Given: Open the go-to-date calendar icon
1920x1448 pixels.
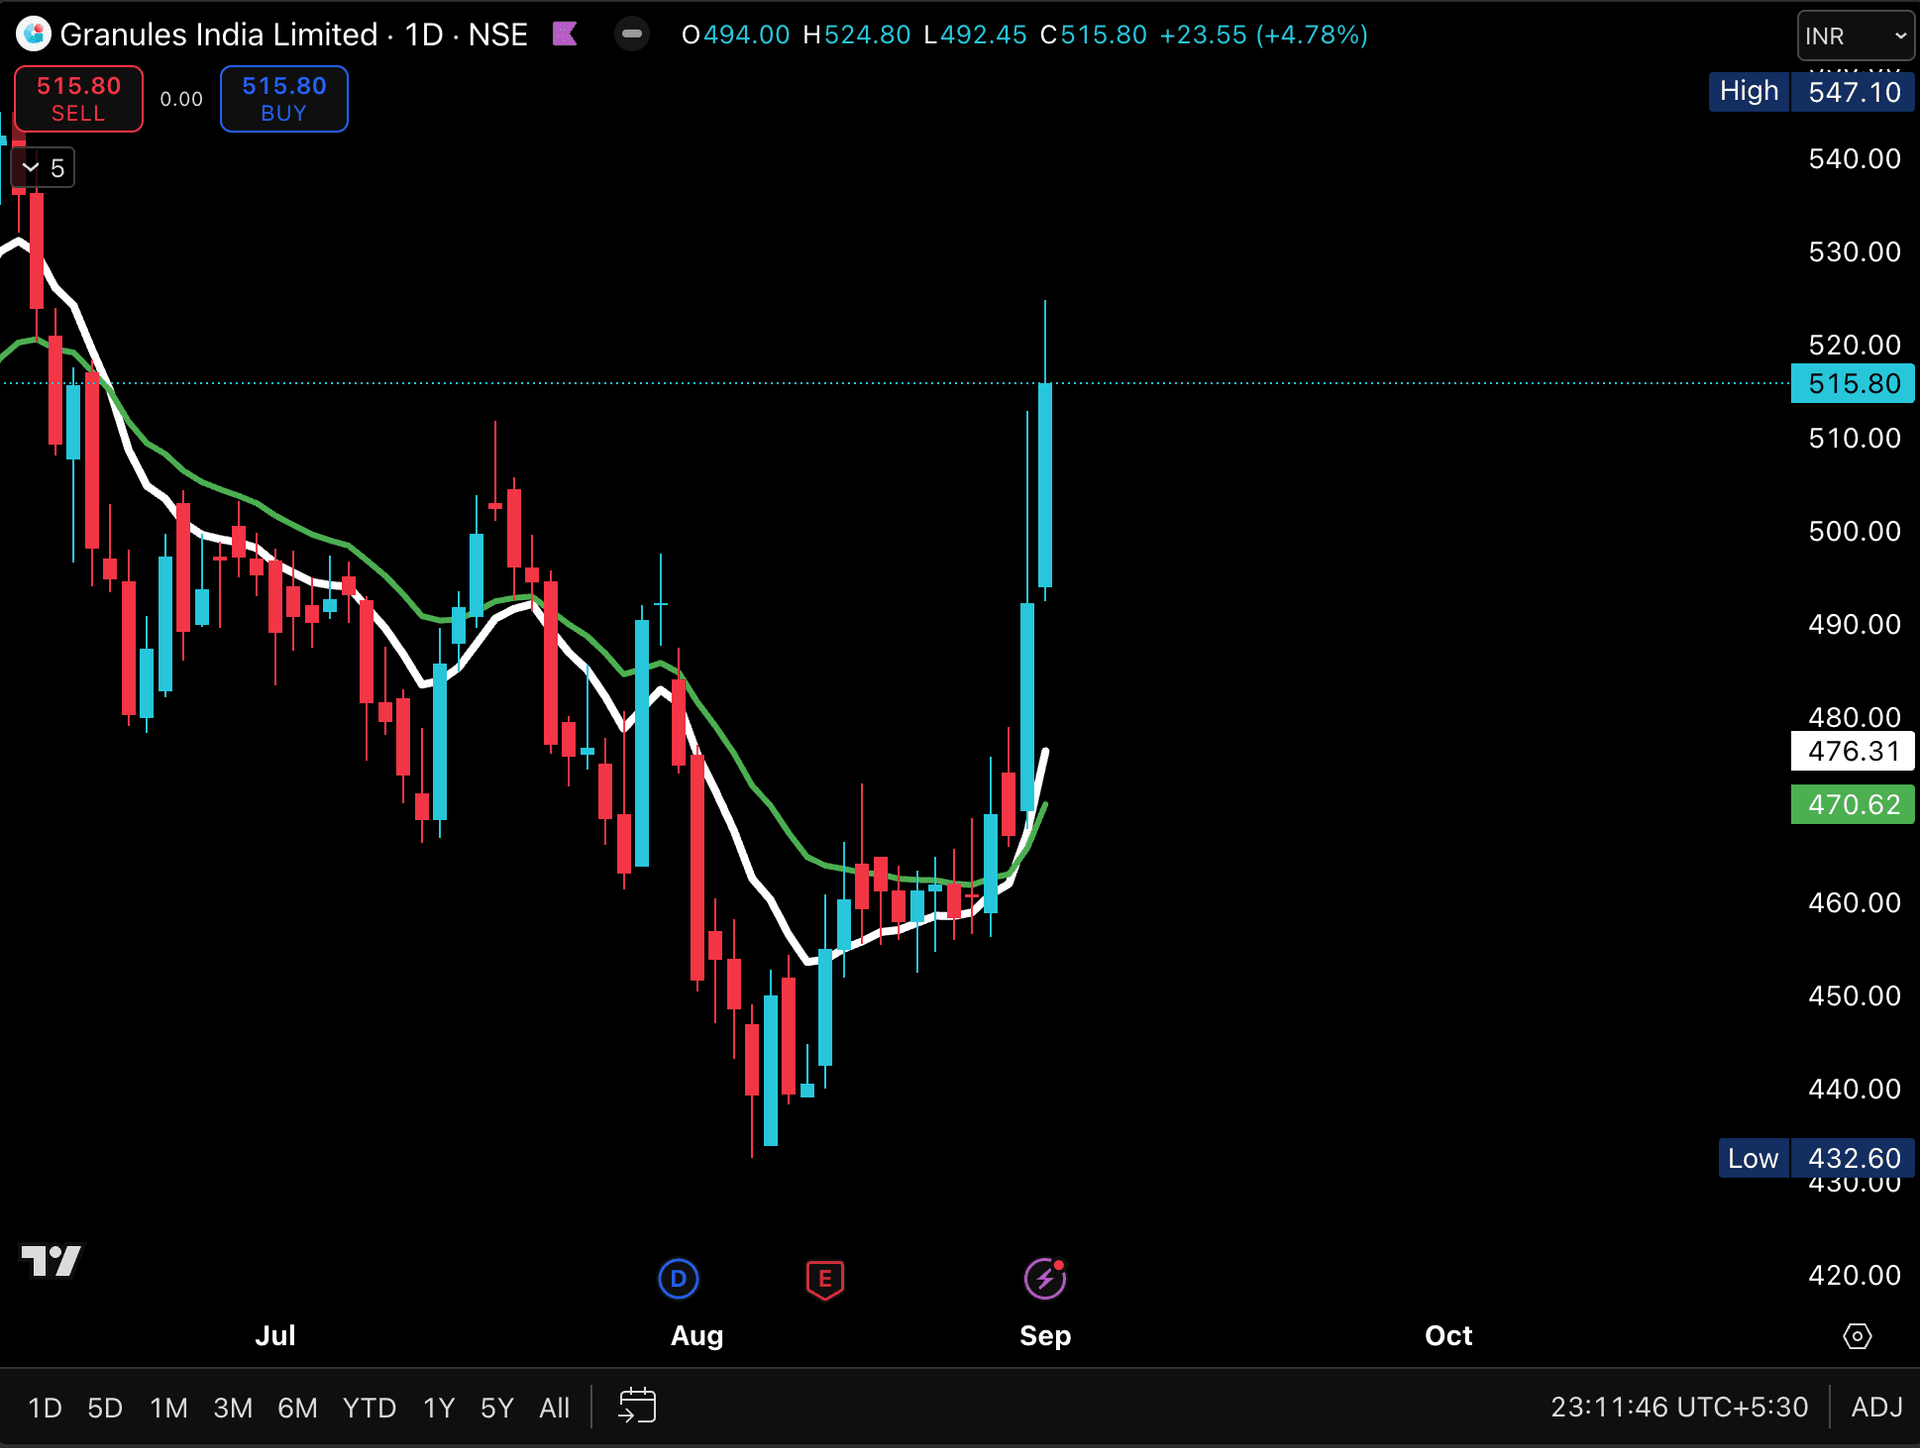Looking at the screenshot, I should 637,1406.
